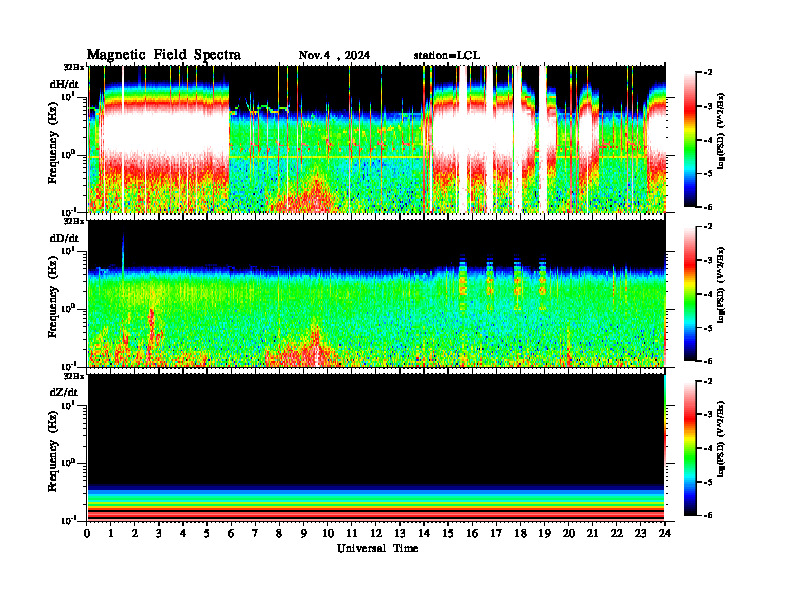The height and width of the screenshot is (612, 792).
Task: Click the "Universal Time" axis label
Action: tap(377, 548)
